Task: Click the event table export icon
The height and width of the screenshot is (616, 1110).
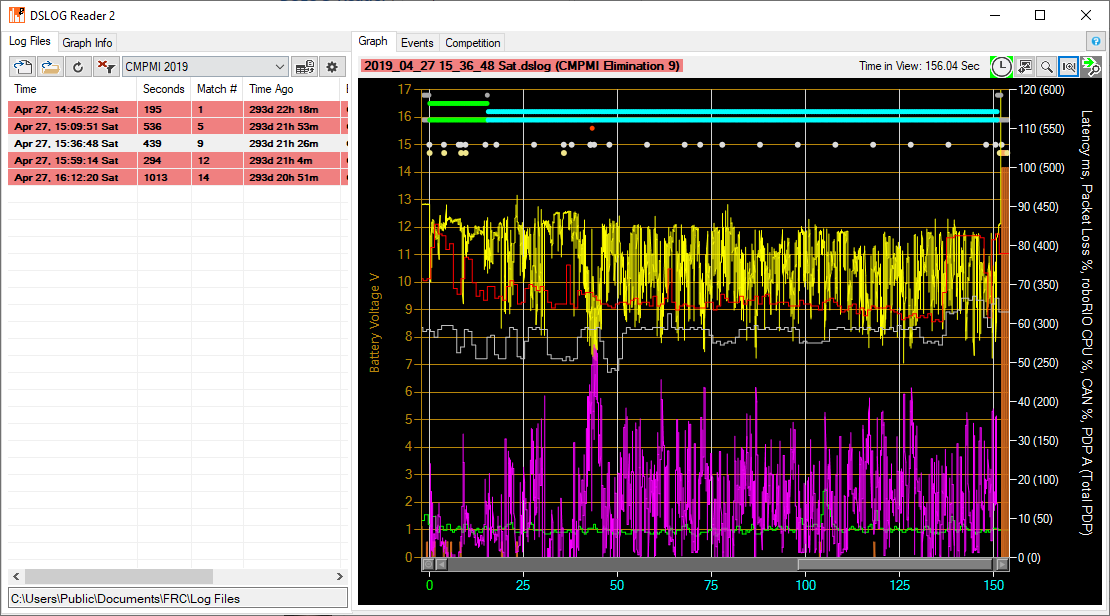Action: 306,67
